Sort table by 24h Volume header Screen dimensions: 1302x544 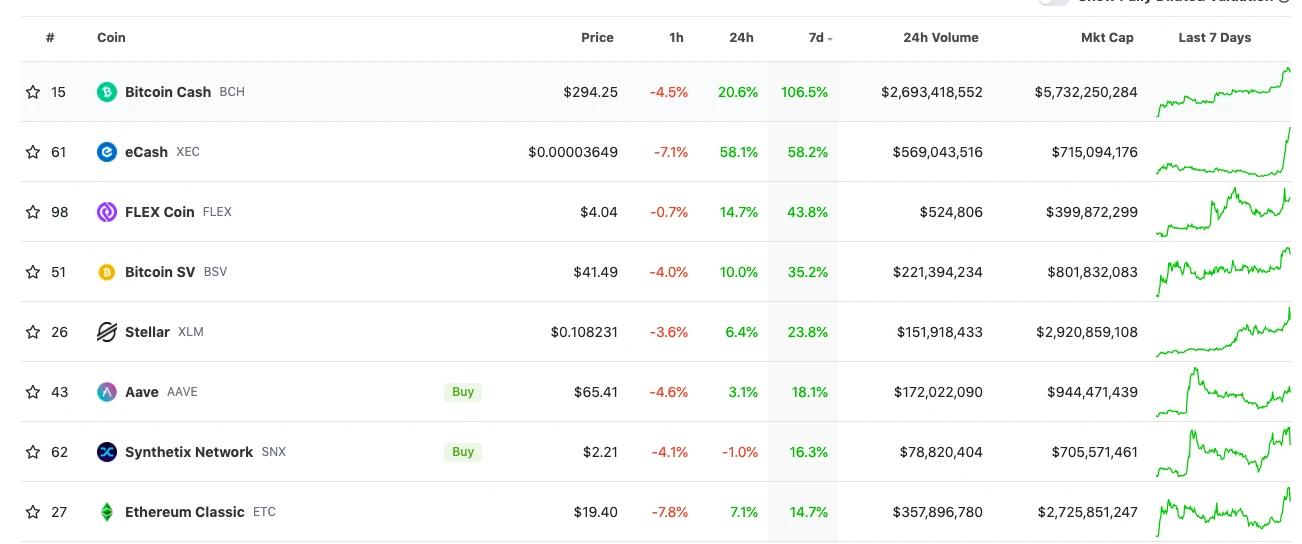pos(940,38)
